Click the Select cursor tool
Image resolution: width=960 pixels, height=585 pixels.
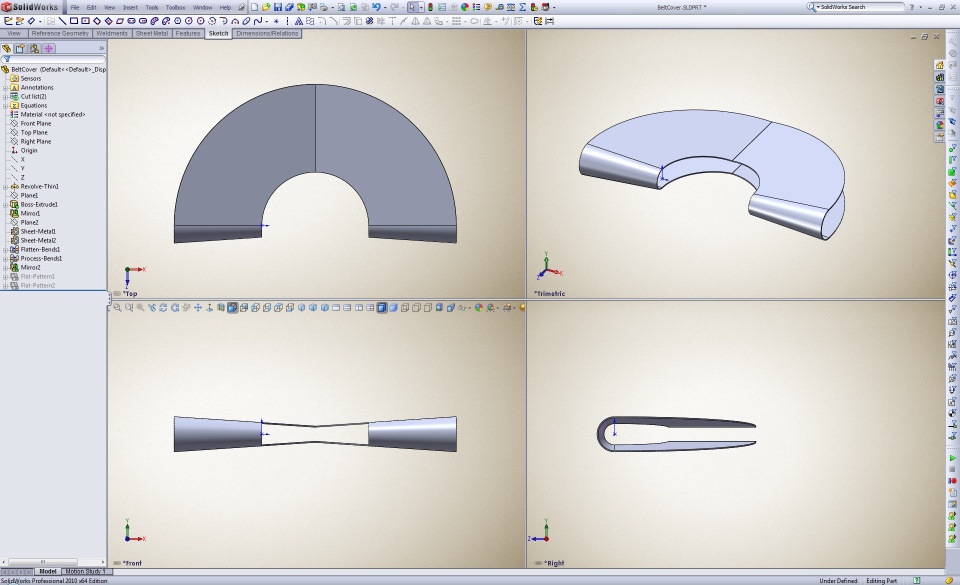pyautogui.click(x=412, y=7)
